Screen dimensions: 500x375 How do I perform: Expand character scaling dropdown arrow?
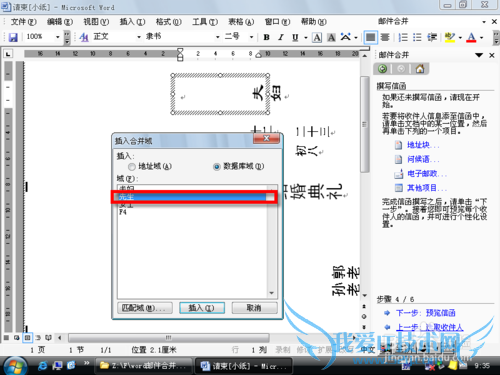pyautogui.click(x=356, y=37)
